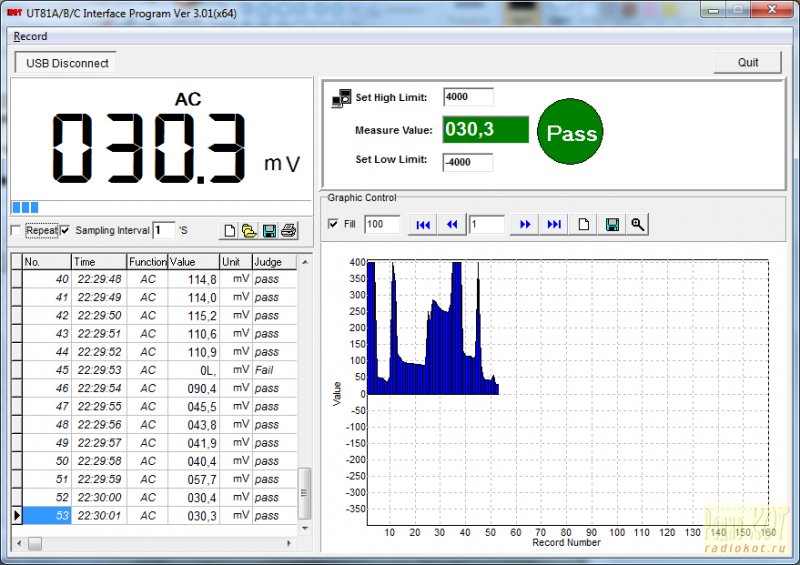Print the recorded data table
Screen dimensions: 800x565
pyautogui.click(x=288, y=231)
